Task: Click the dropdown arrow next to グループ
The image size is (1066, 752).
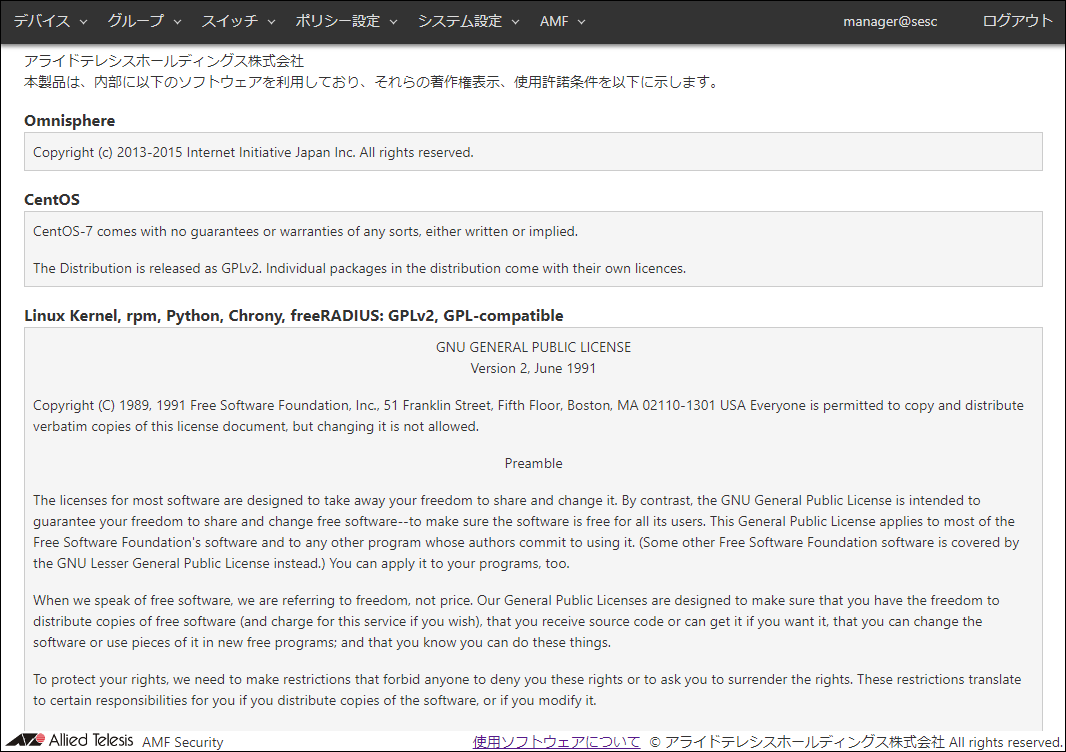Action: (177, 22)
